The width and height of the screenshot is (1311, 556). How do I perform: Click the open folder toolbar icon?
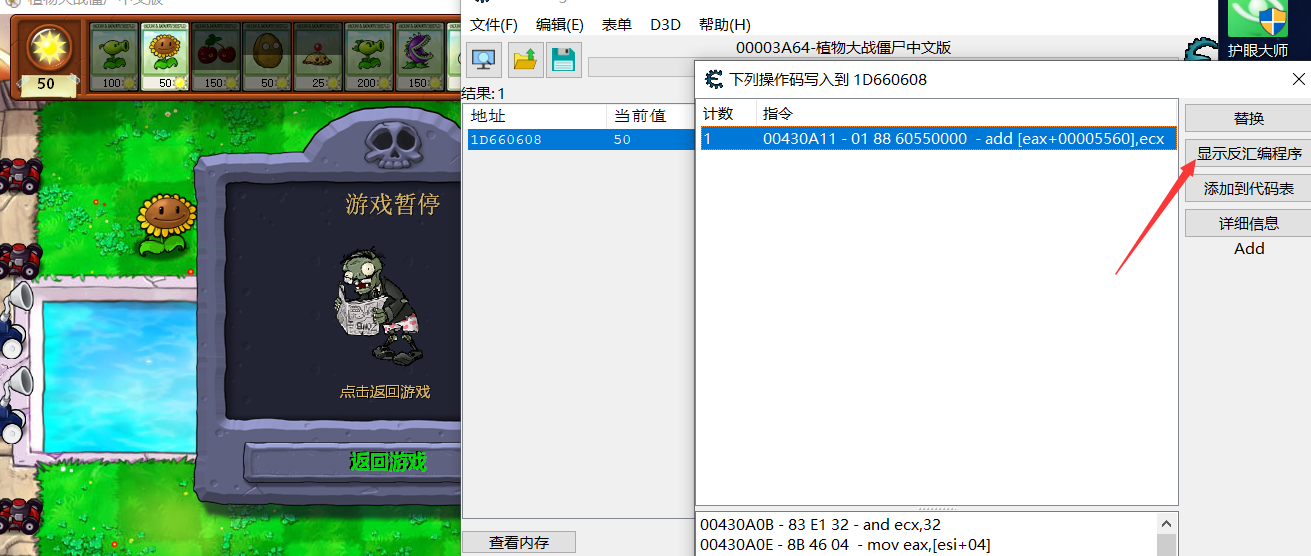tap(525, 59)
